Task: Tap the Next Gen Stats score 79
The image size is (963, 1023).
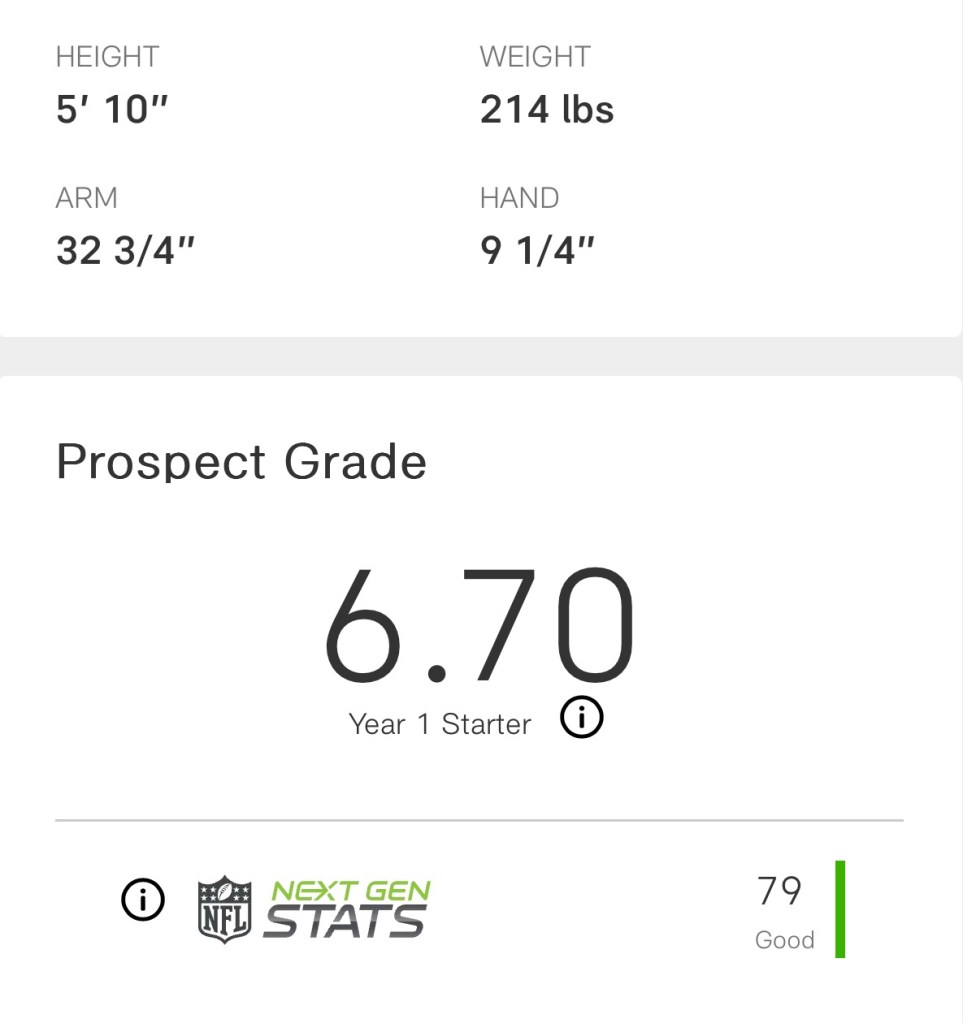Action: point(780,890)
